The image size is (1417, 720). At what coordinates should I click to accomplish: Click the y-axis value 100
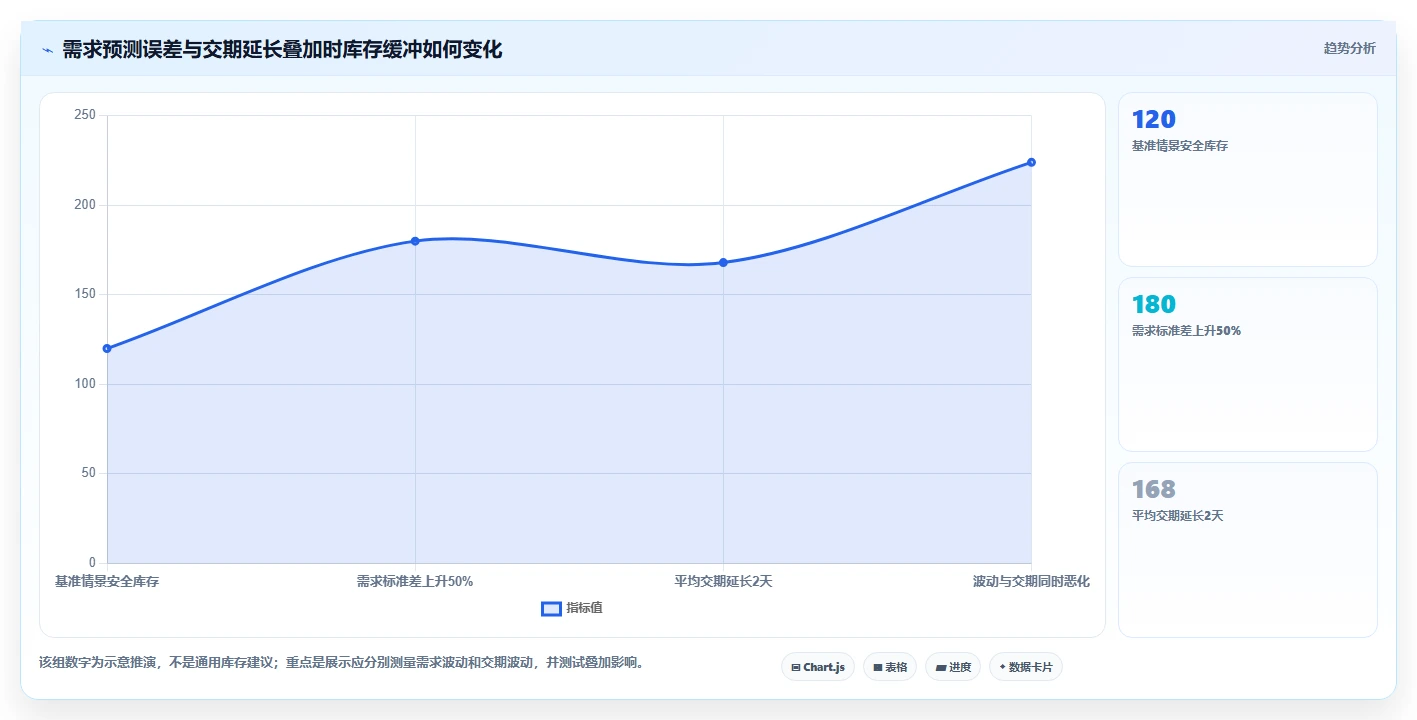(x=85, y=384)
